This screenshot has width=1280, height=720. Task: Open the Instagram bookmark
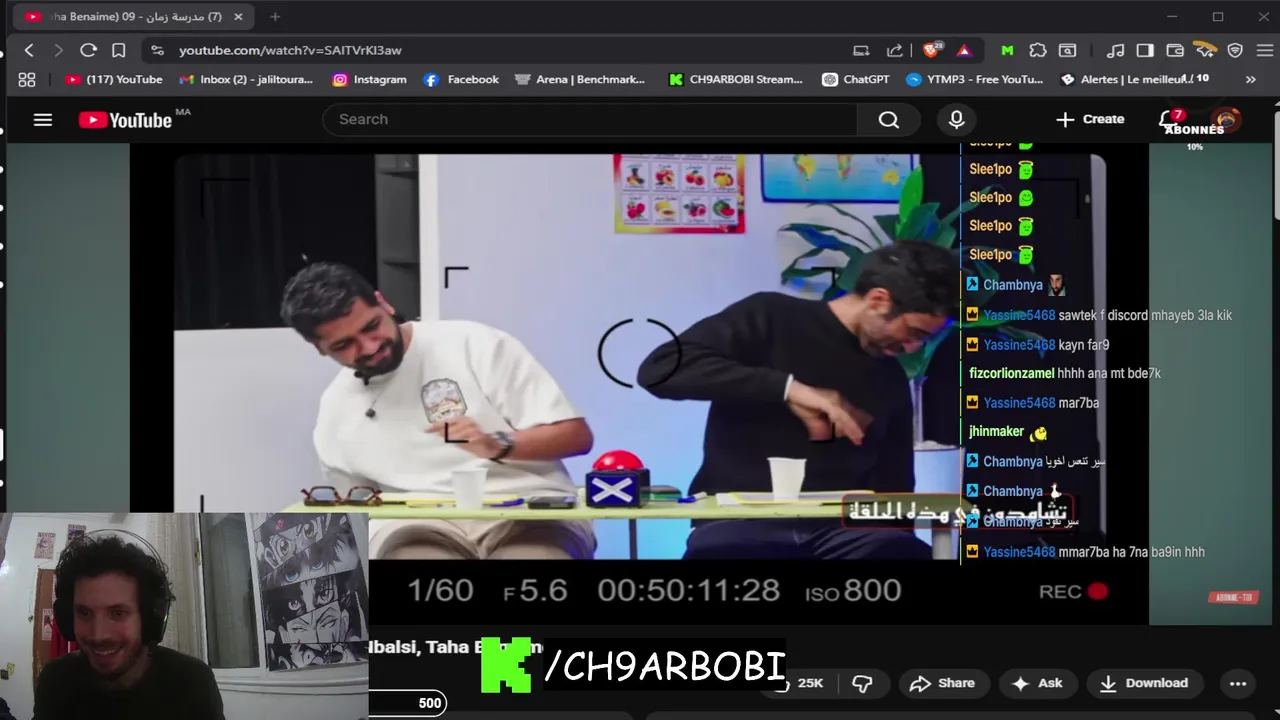pos(370,79)
